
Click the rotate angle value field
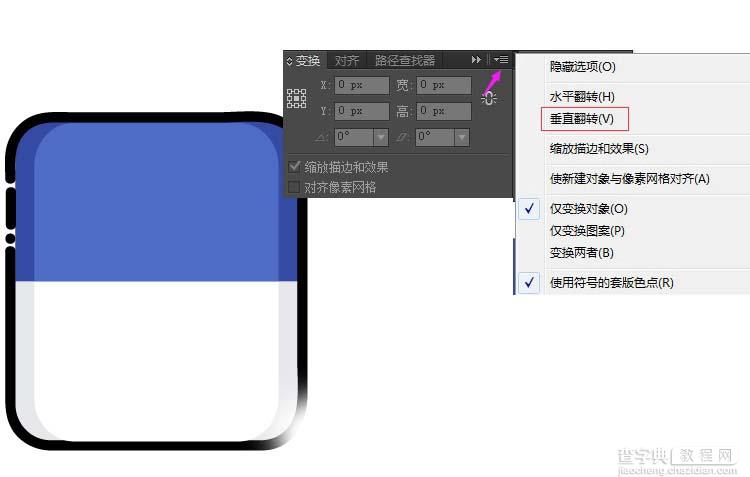(354, 137)
